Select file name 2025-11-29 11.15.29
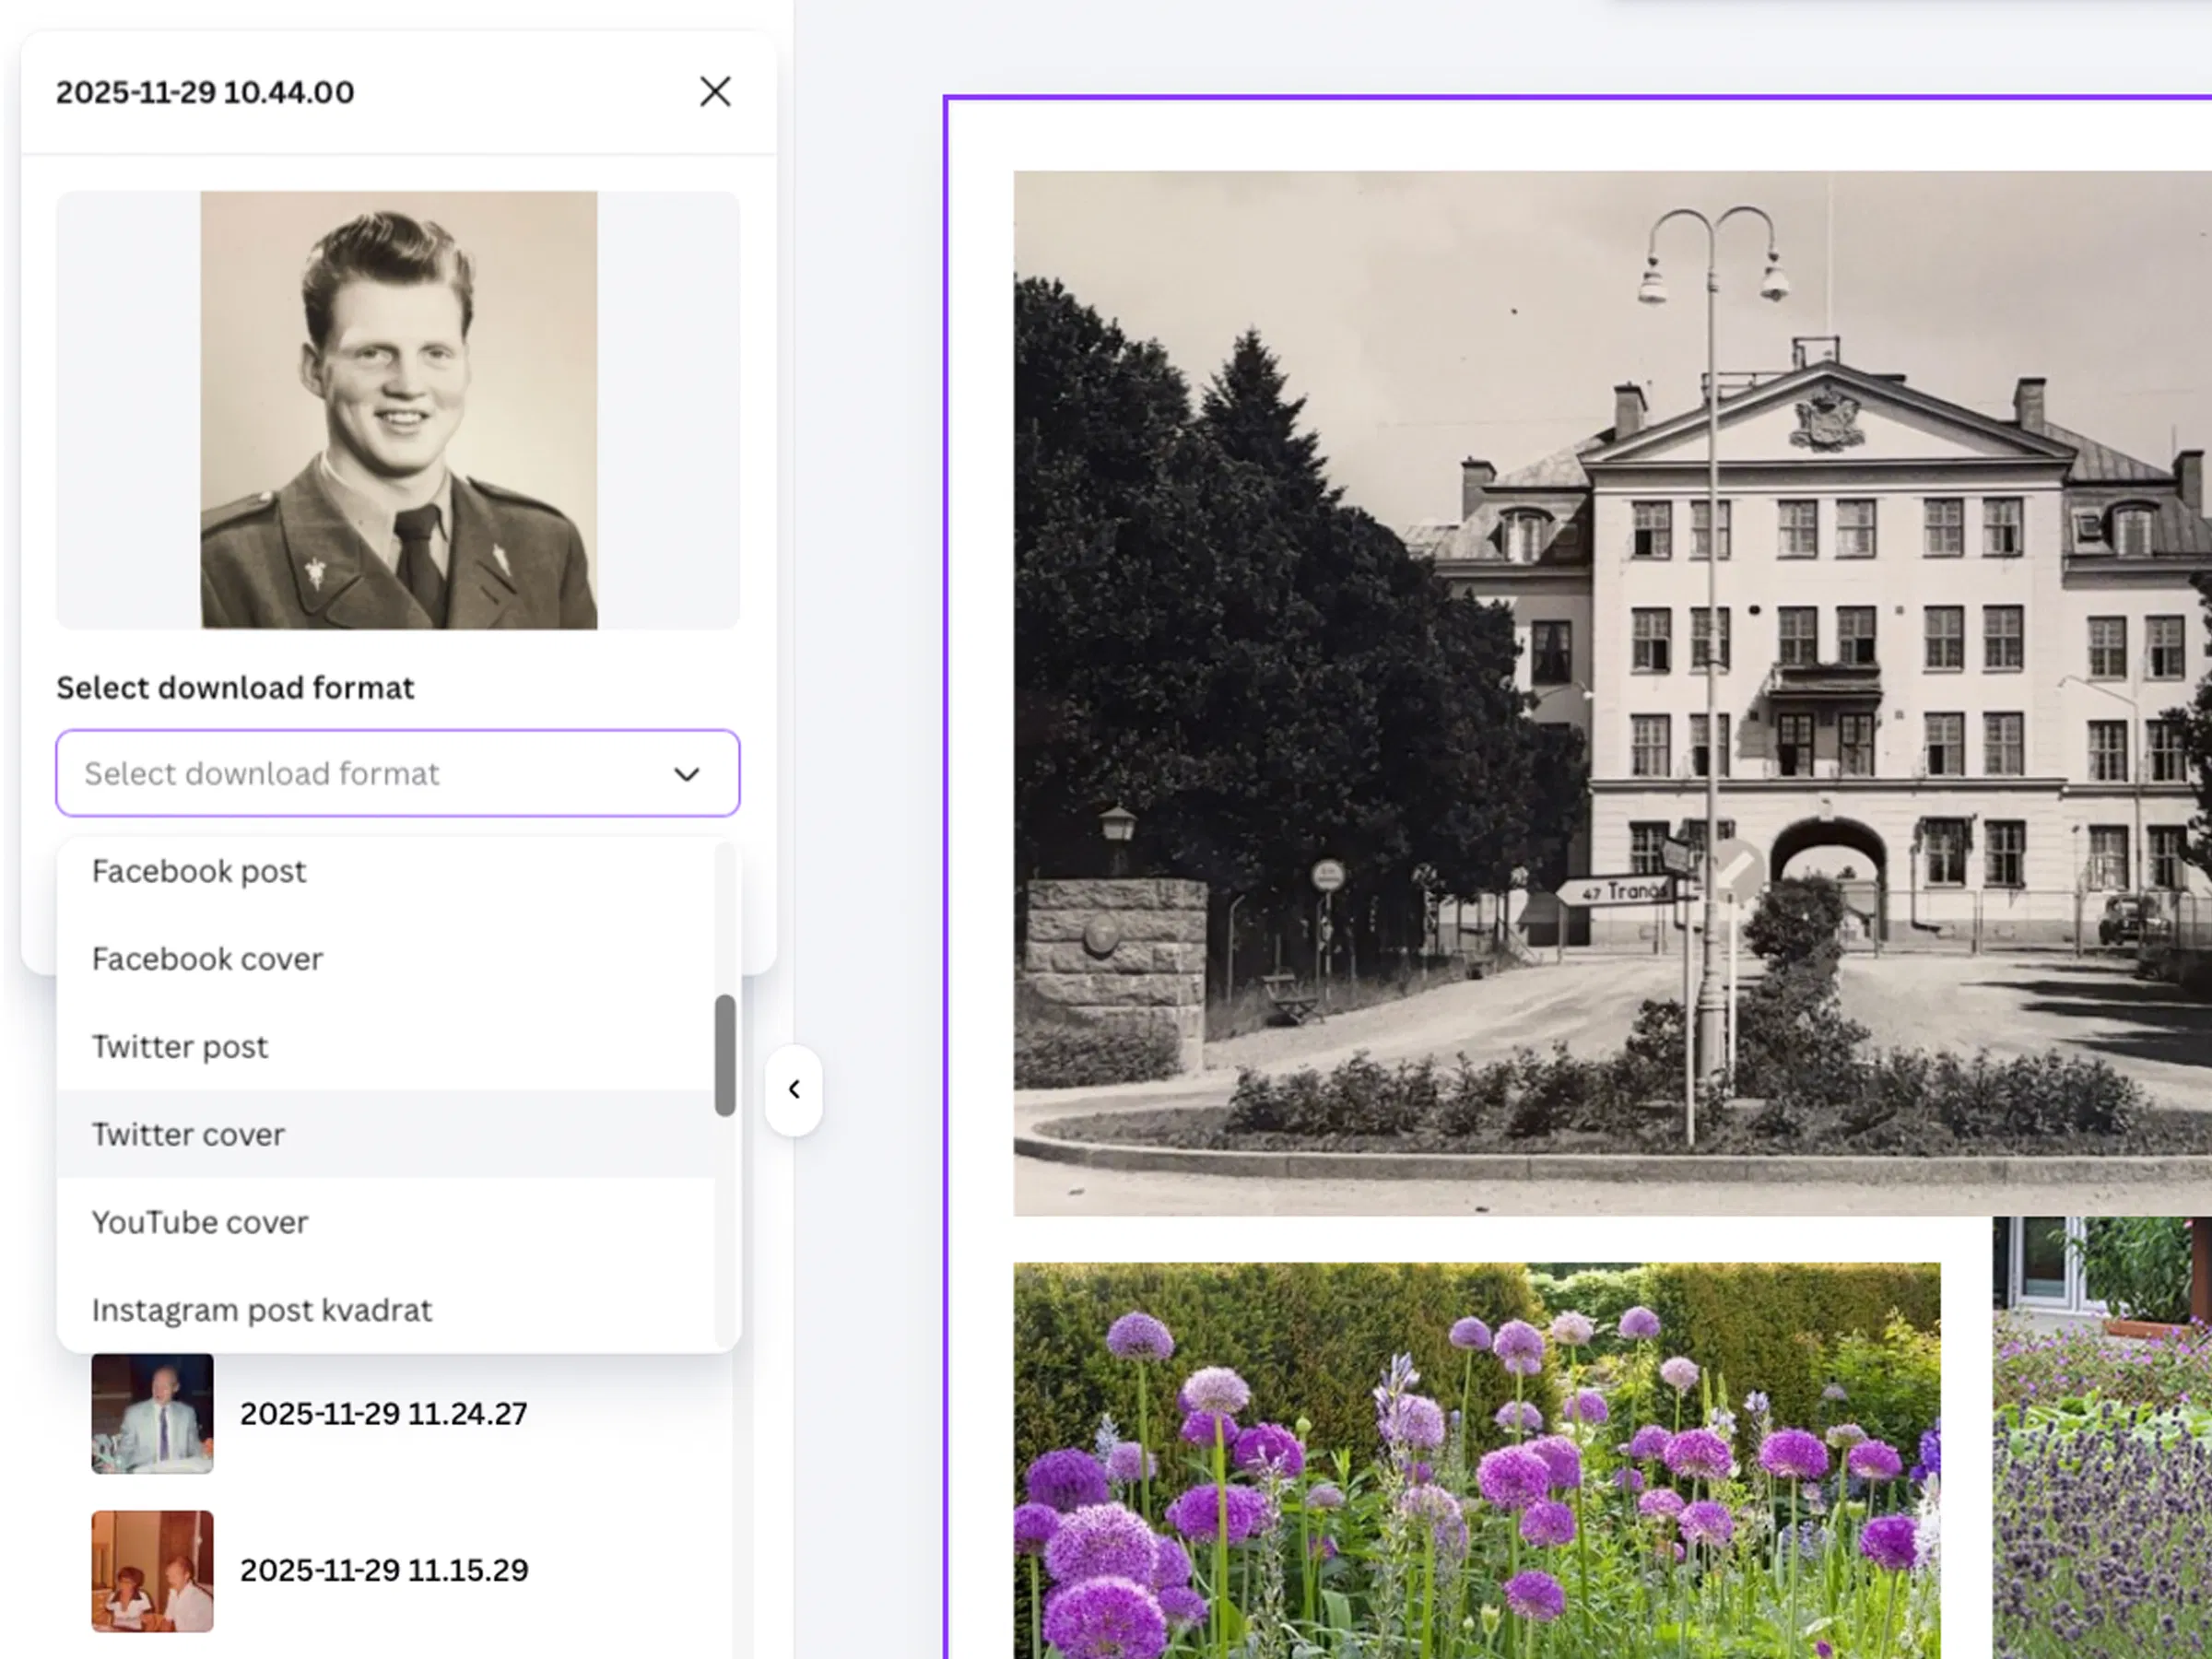Viewport: 2212px width, 1659px height. (384, 1570)
